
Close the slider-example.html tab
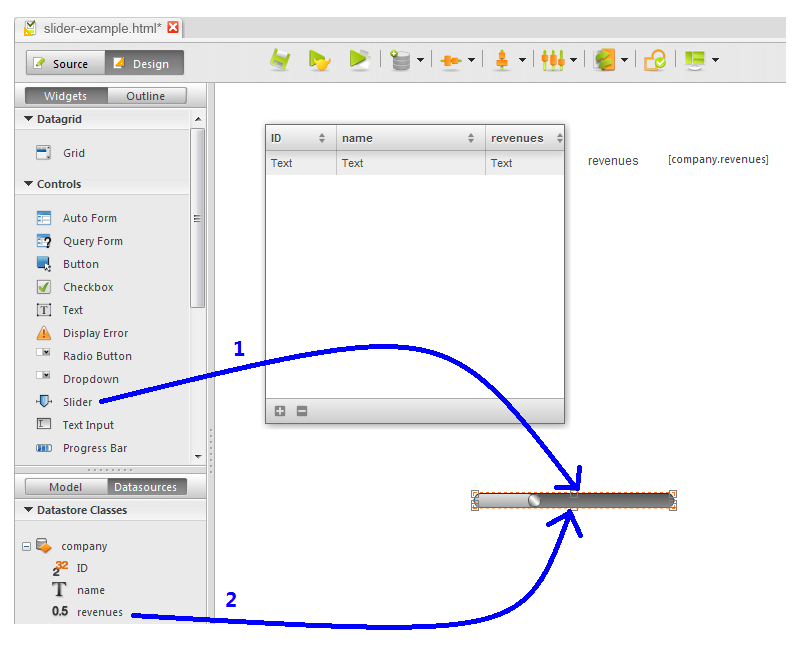point(173,28)
